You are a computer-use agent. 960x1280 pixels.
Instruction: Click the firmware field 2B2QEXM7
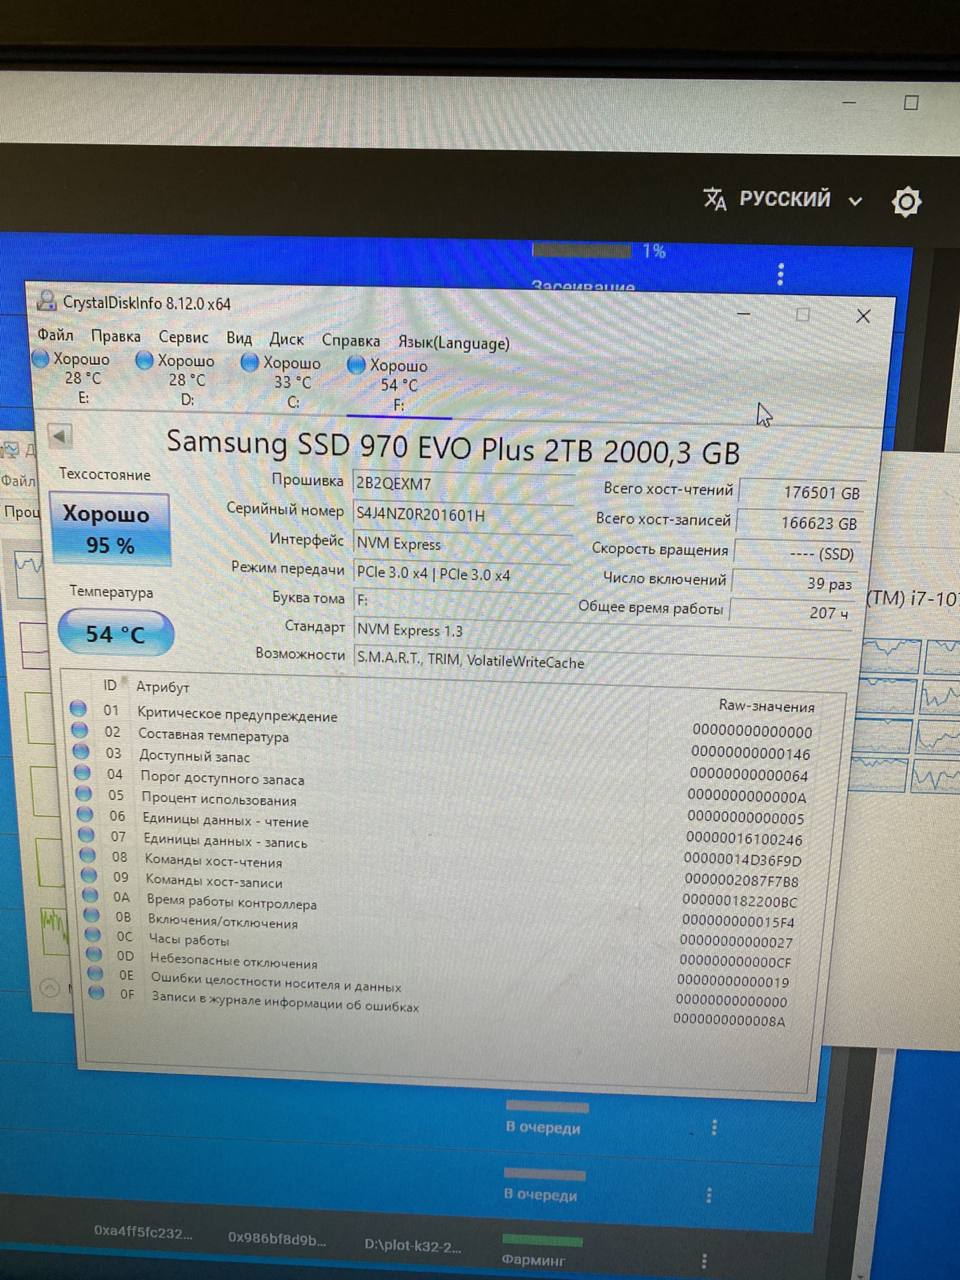pyautogui.click(x=462, y=485)
